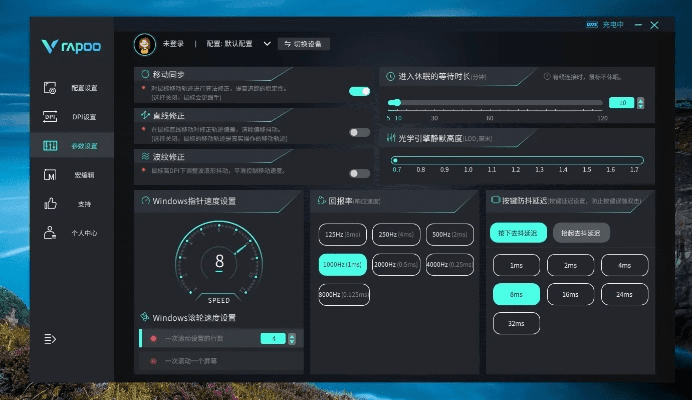Select the 125Hz polling rate
The image size is (692, 400).
click(x=342, y=234)
